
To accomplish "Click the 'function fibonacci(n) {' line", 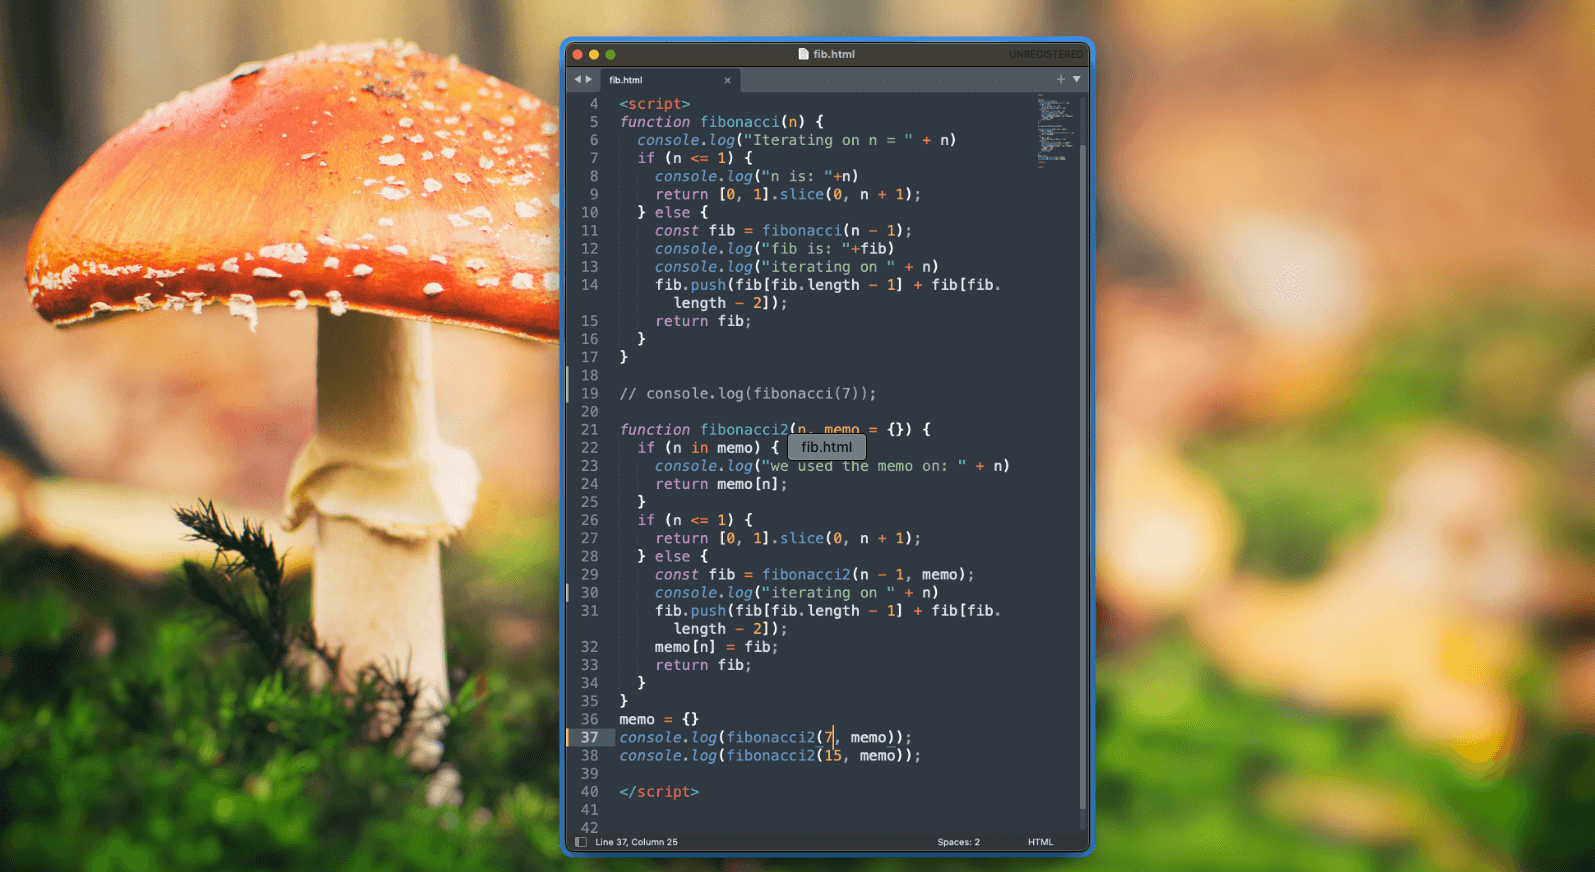I will (x=721, y=122).
